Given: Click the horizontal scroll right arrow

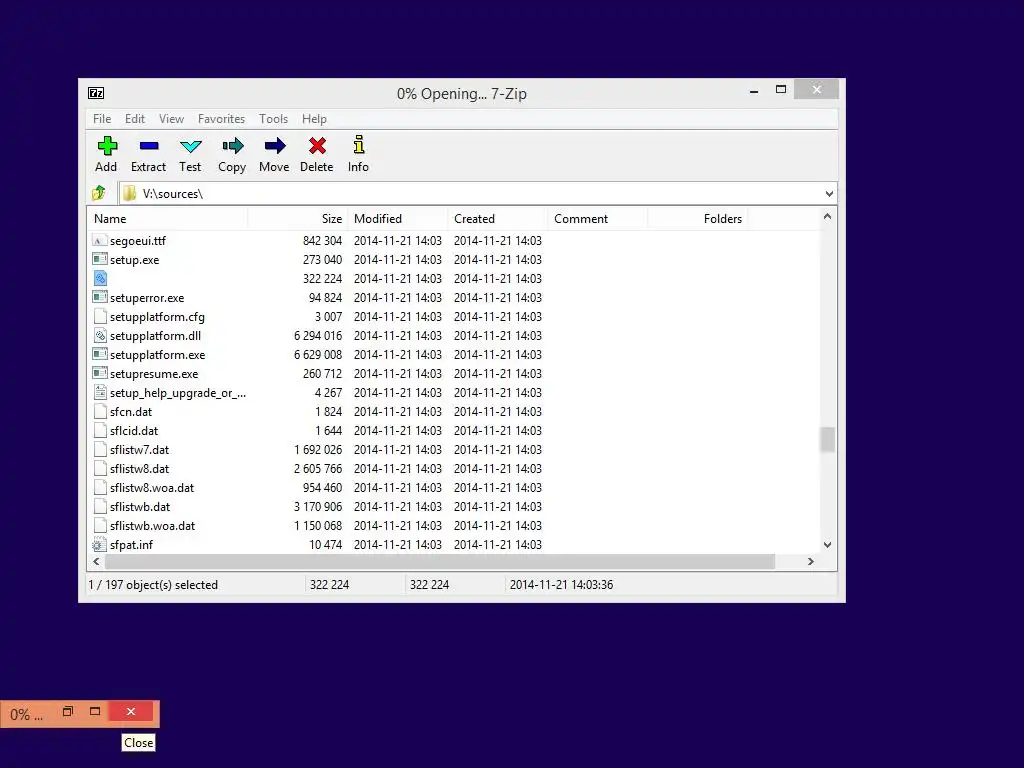Looking at the screenshot, I should [x=810, y=561].
